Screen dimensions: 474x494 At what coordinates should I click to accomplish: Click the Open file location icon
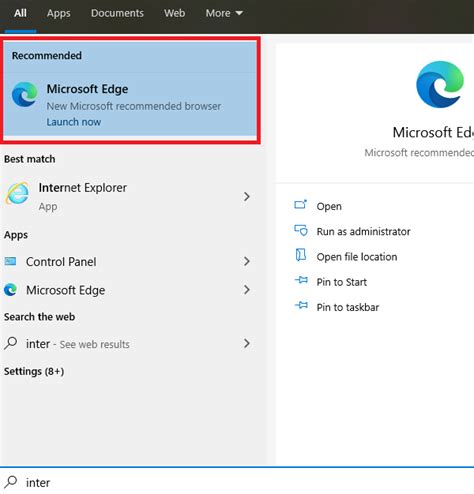tap(301, 255)
